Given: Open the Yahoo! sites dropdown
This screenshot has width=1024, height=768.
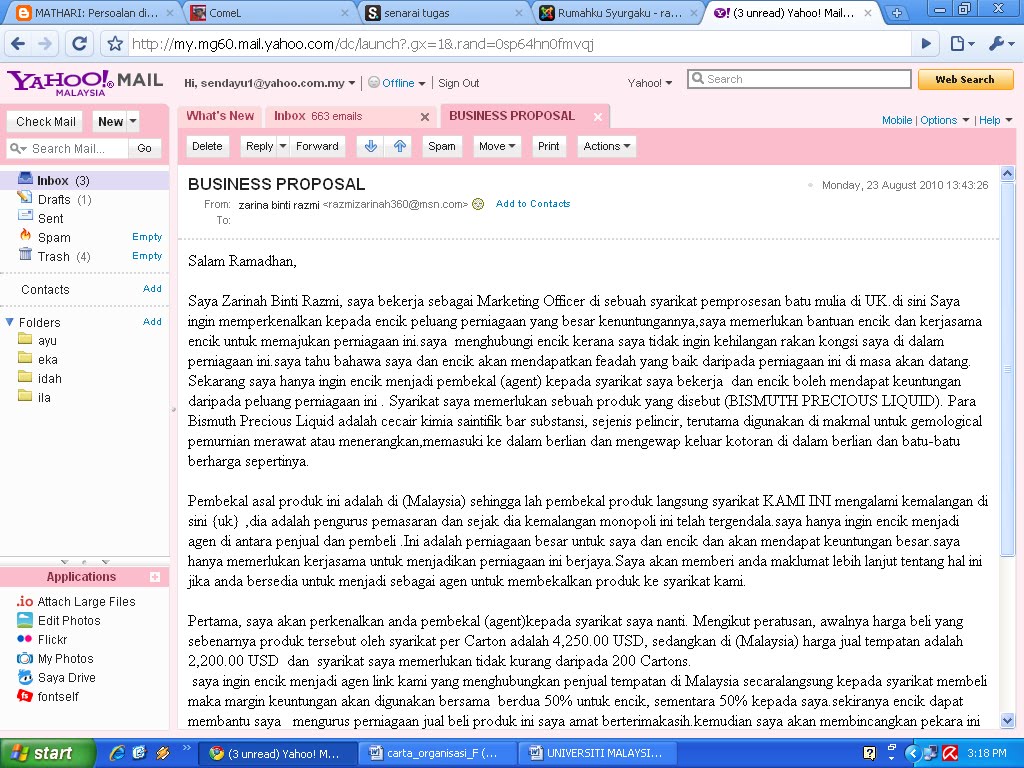Looking at the screenshot, I should click(650, 83).
